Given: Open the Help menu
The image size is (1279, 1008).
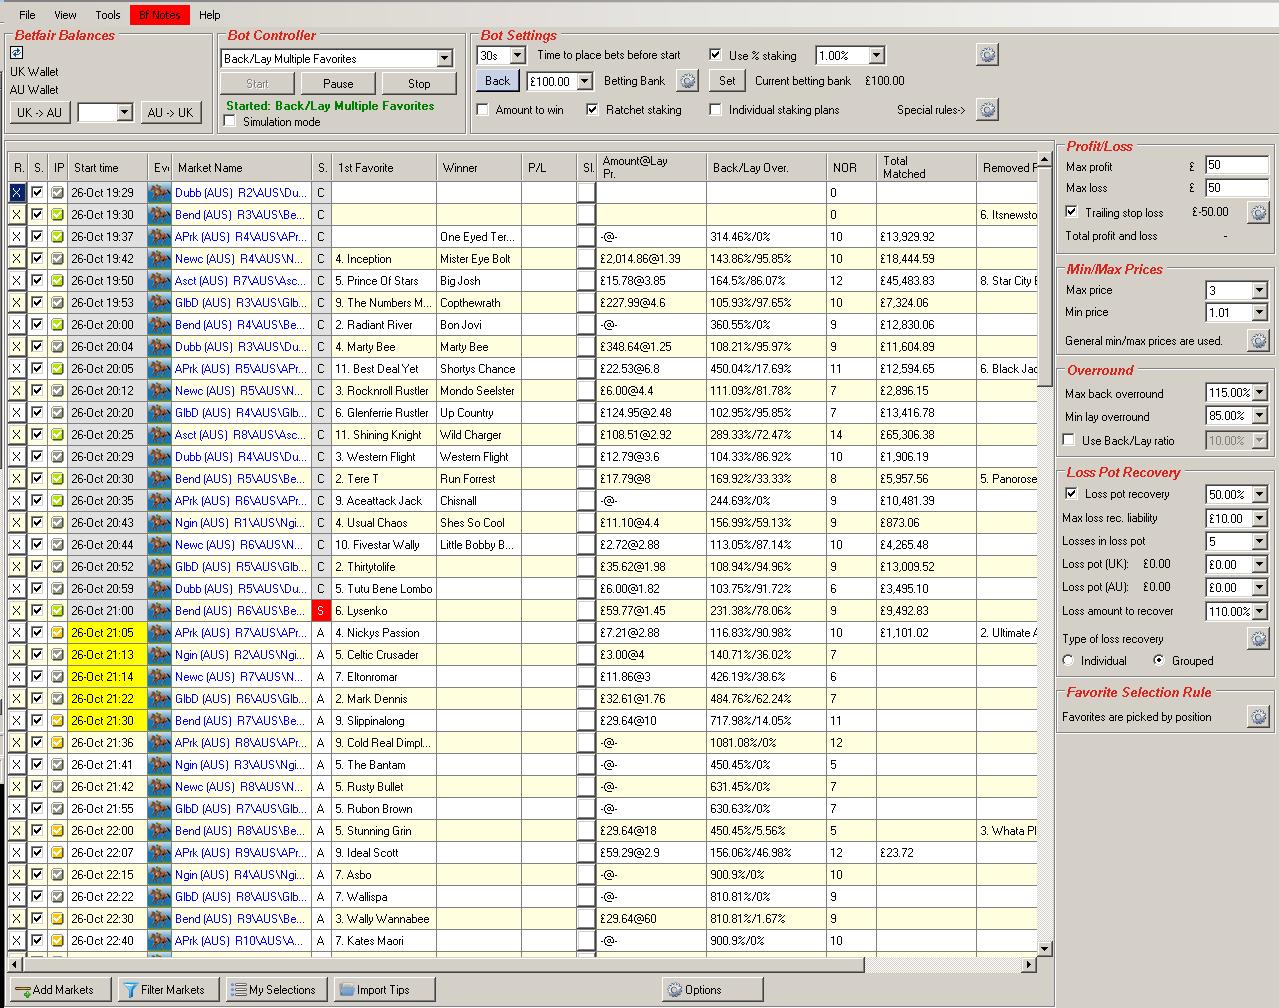Looking at the screenshot, I should pos(210,15).
